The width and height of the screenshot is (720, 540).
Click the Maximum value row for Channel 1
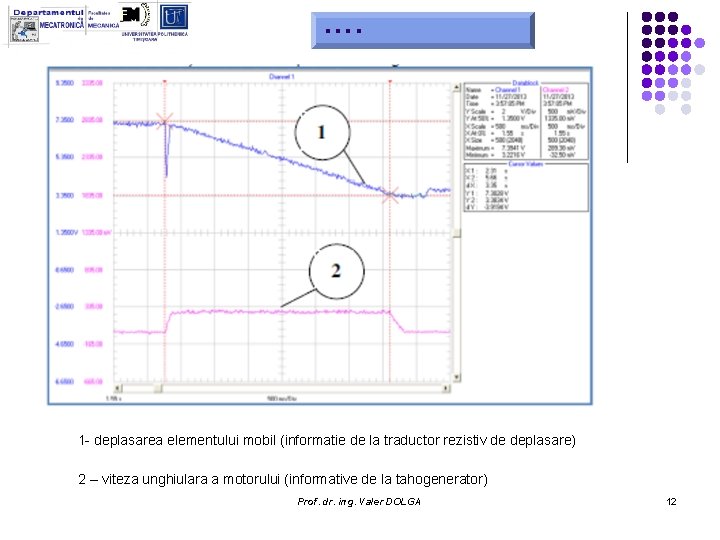coord(496,148)
